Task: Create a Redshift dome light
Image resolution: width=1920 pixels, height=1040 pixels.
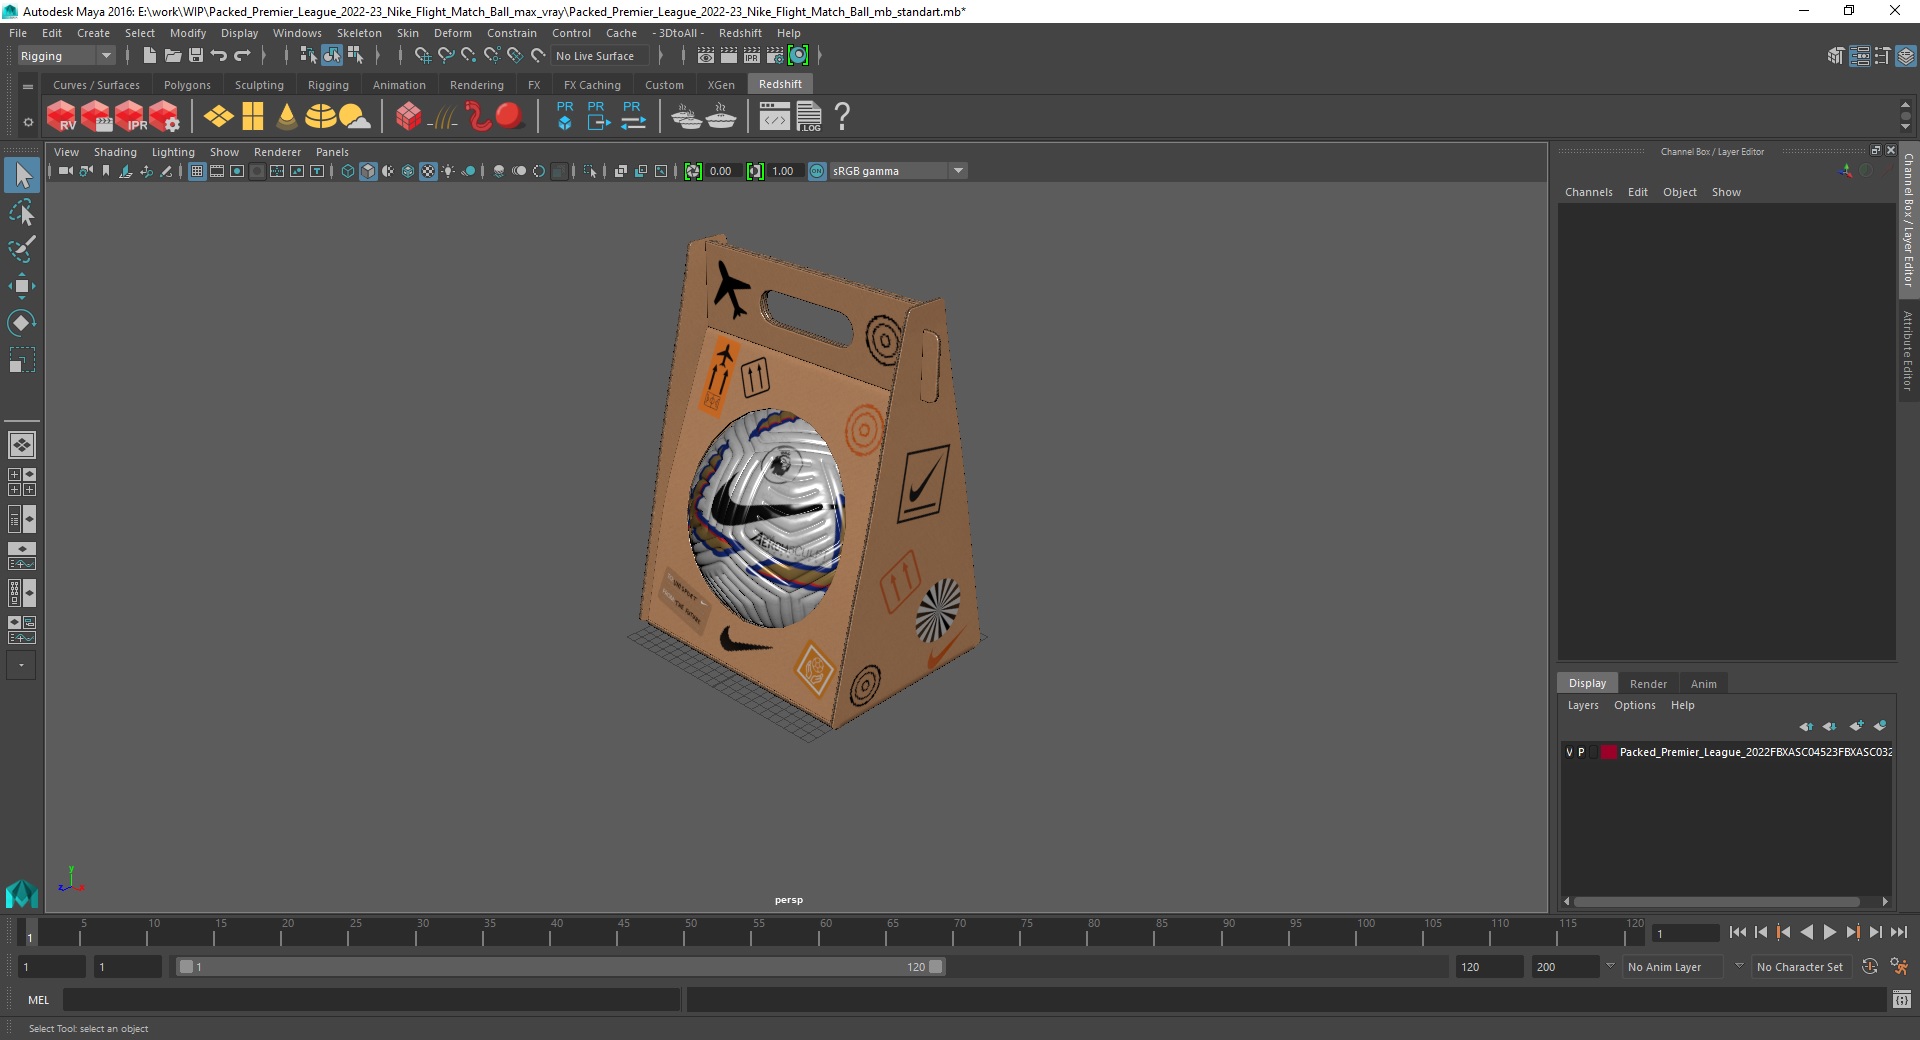Action: tap(320, 117)
